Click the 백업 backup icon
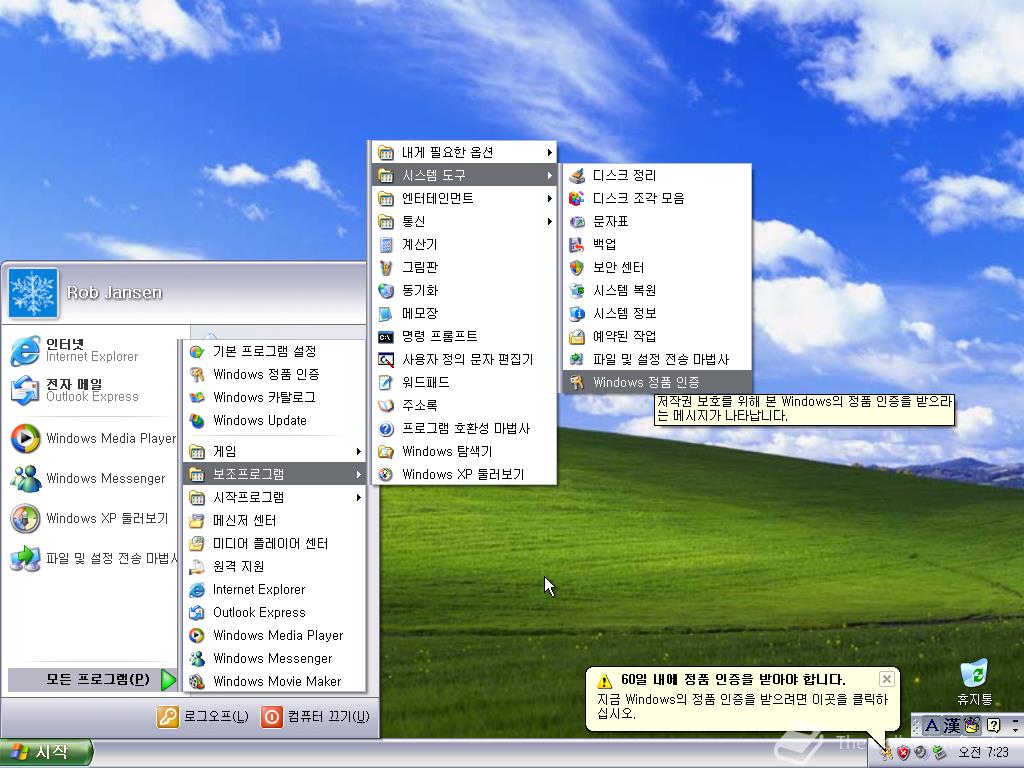 click(577, 244)
